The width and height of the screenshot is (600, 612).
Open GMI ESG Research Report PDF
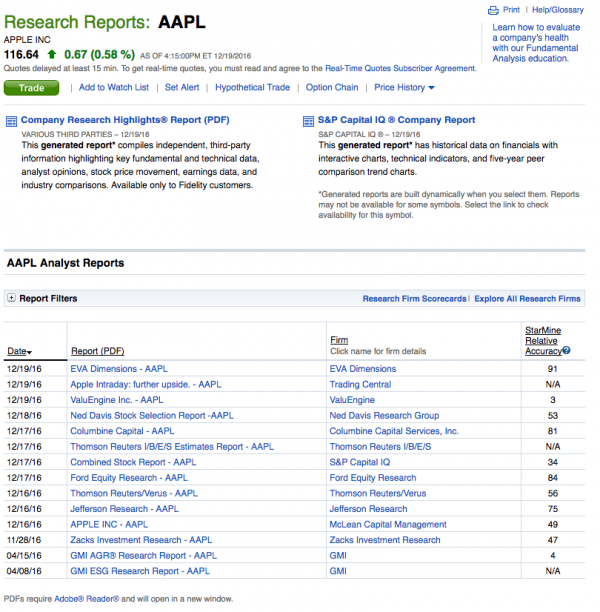pyautogui.click(x=140, y=571)
